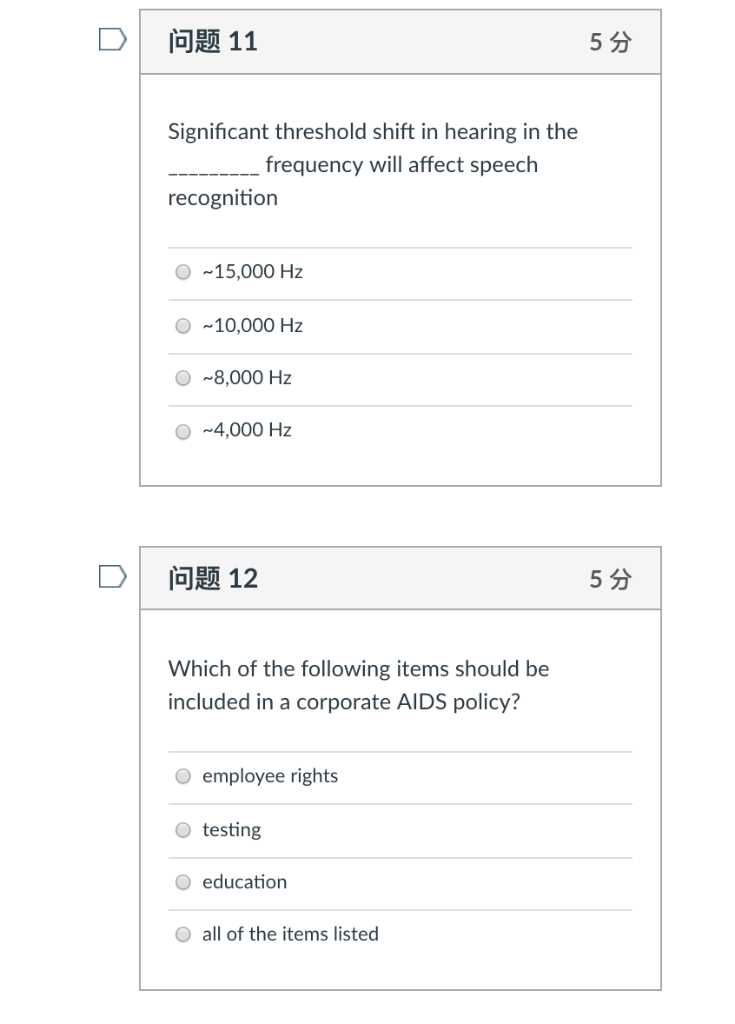The height and width of the screenshot is (1024, 735).
Task: Choose the testing answer option
Action: pos(183,829)
